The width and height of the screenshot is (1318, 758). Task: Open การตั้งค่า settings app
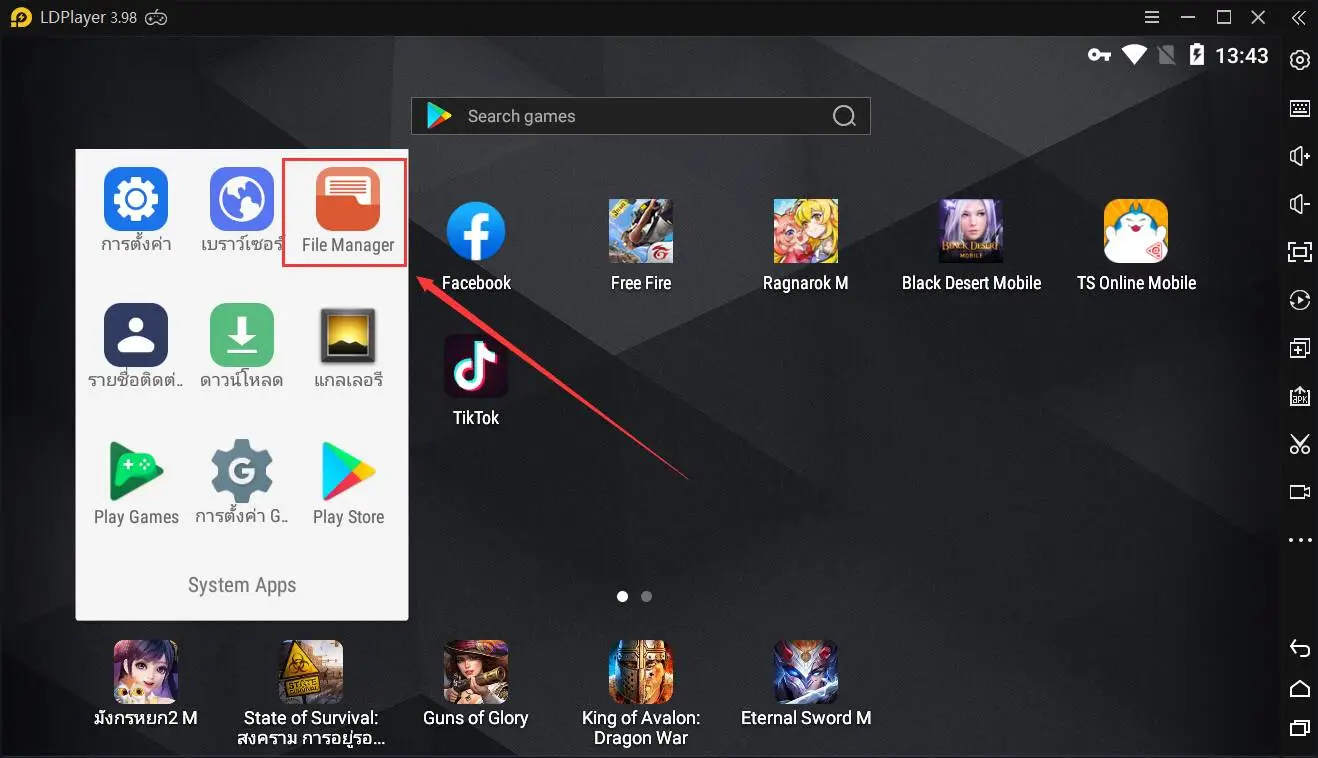tap(136, 211)
